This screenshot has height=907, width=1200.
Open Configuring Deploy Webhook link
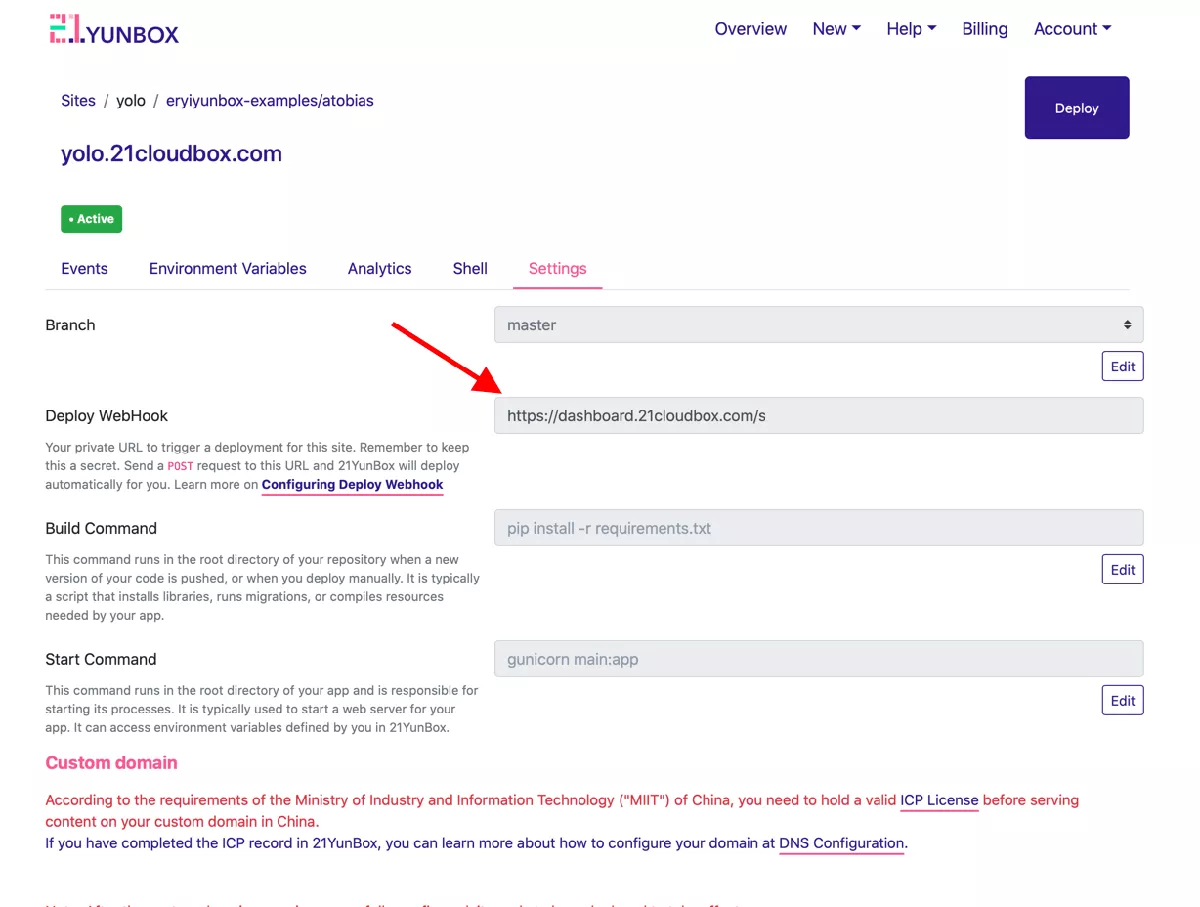pos(352,485)
